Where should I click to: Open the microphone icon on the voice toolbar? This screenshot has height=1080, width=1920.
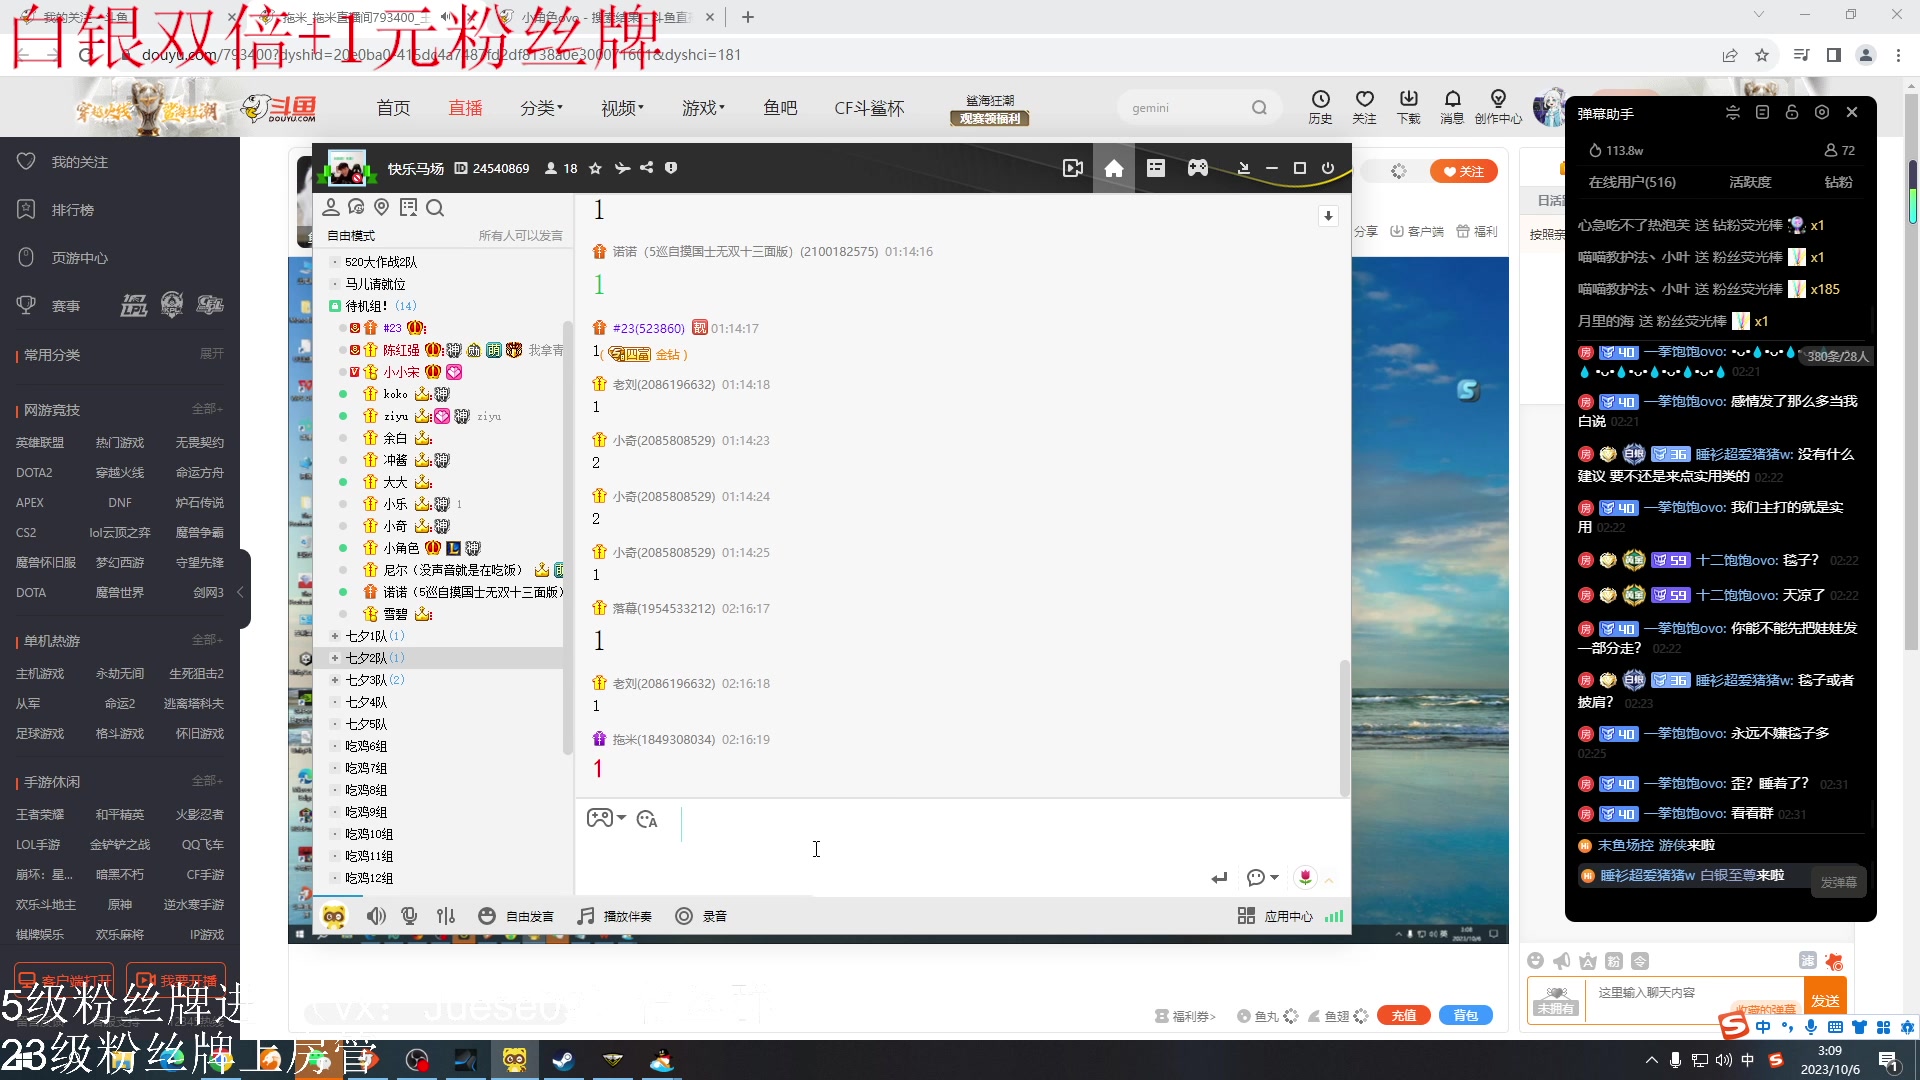pyautogui.click(x=408, y=915)
